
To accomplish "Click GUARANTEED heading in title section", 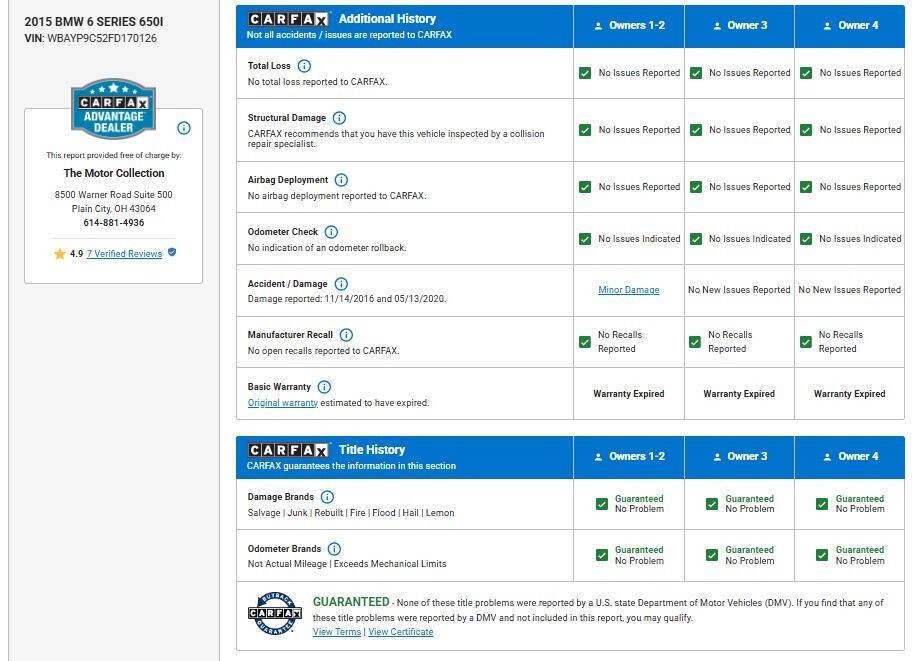I will (x=351, y=602).
